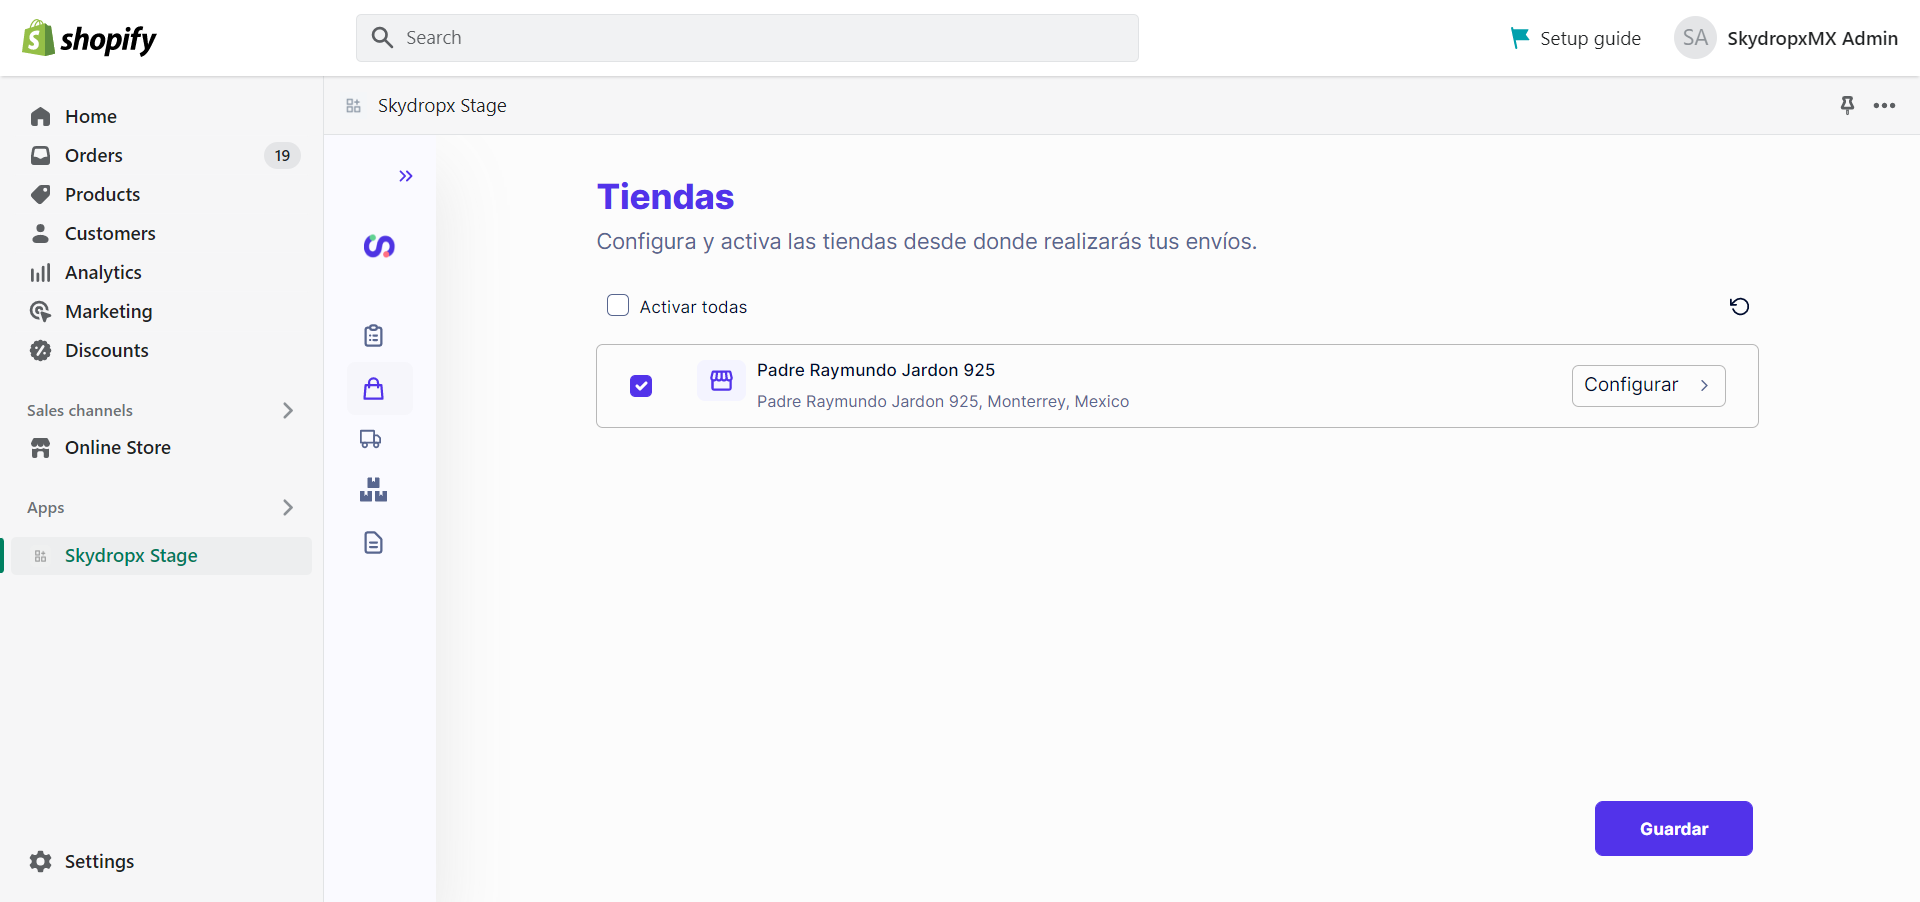Click the Settings gear icon

click(40, 862)
